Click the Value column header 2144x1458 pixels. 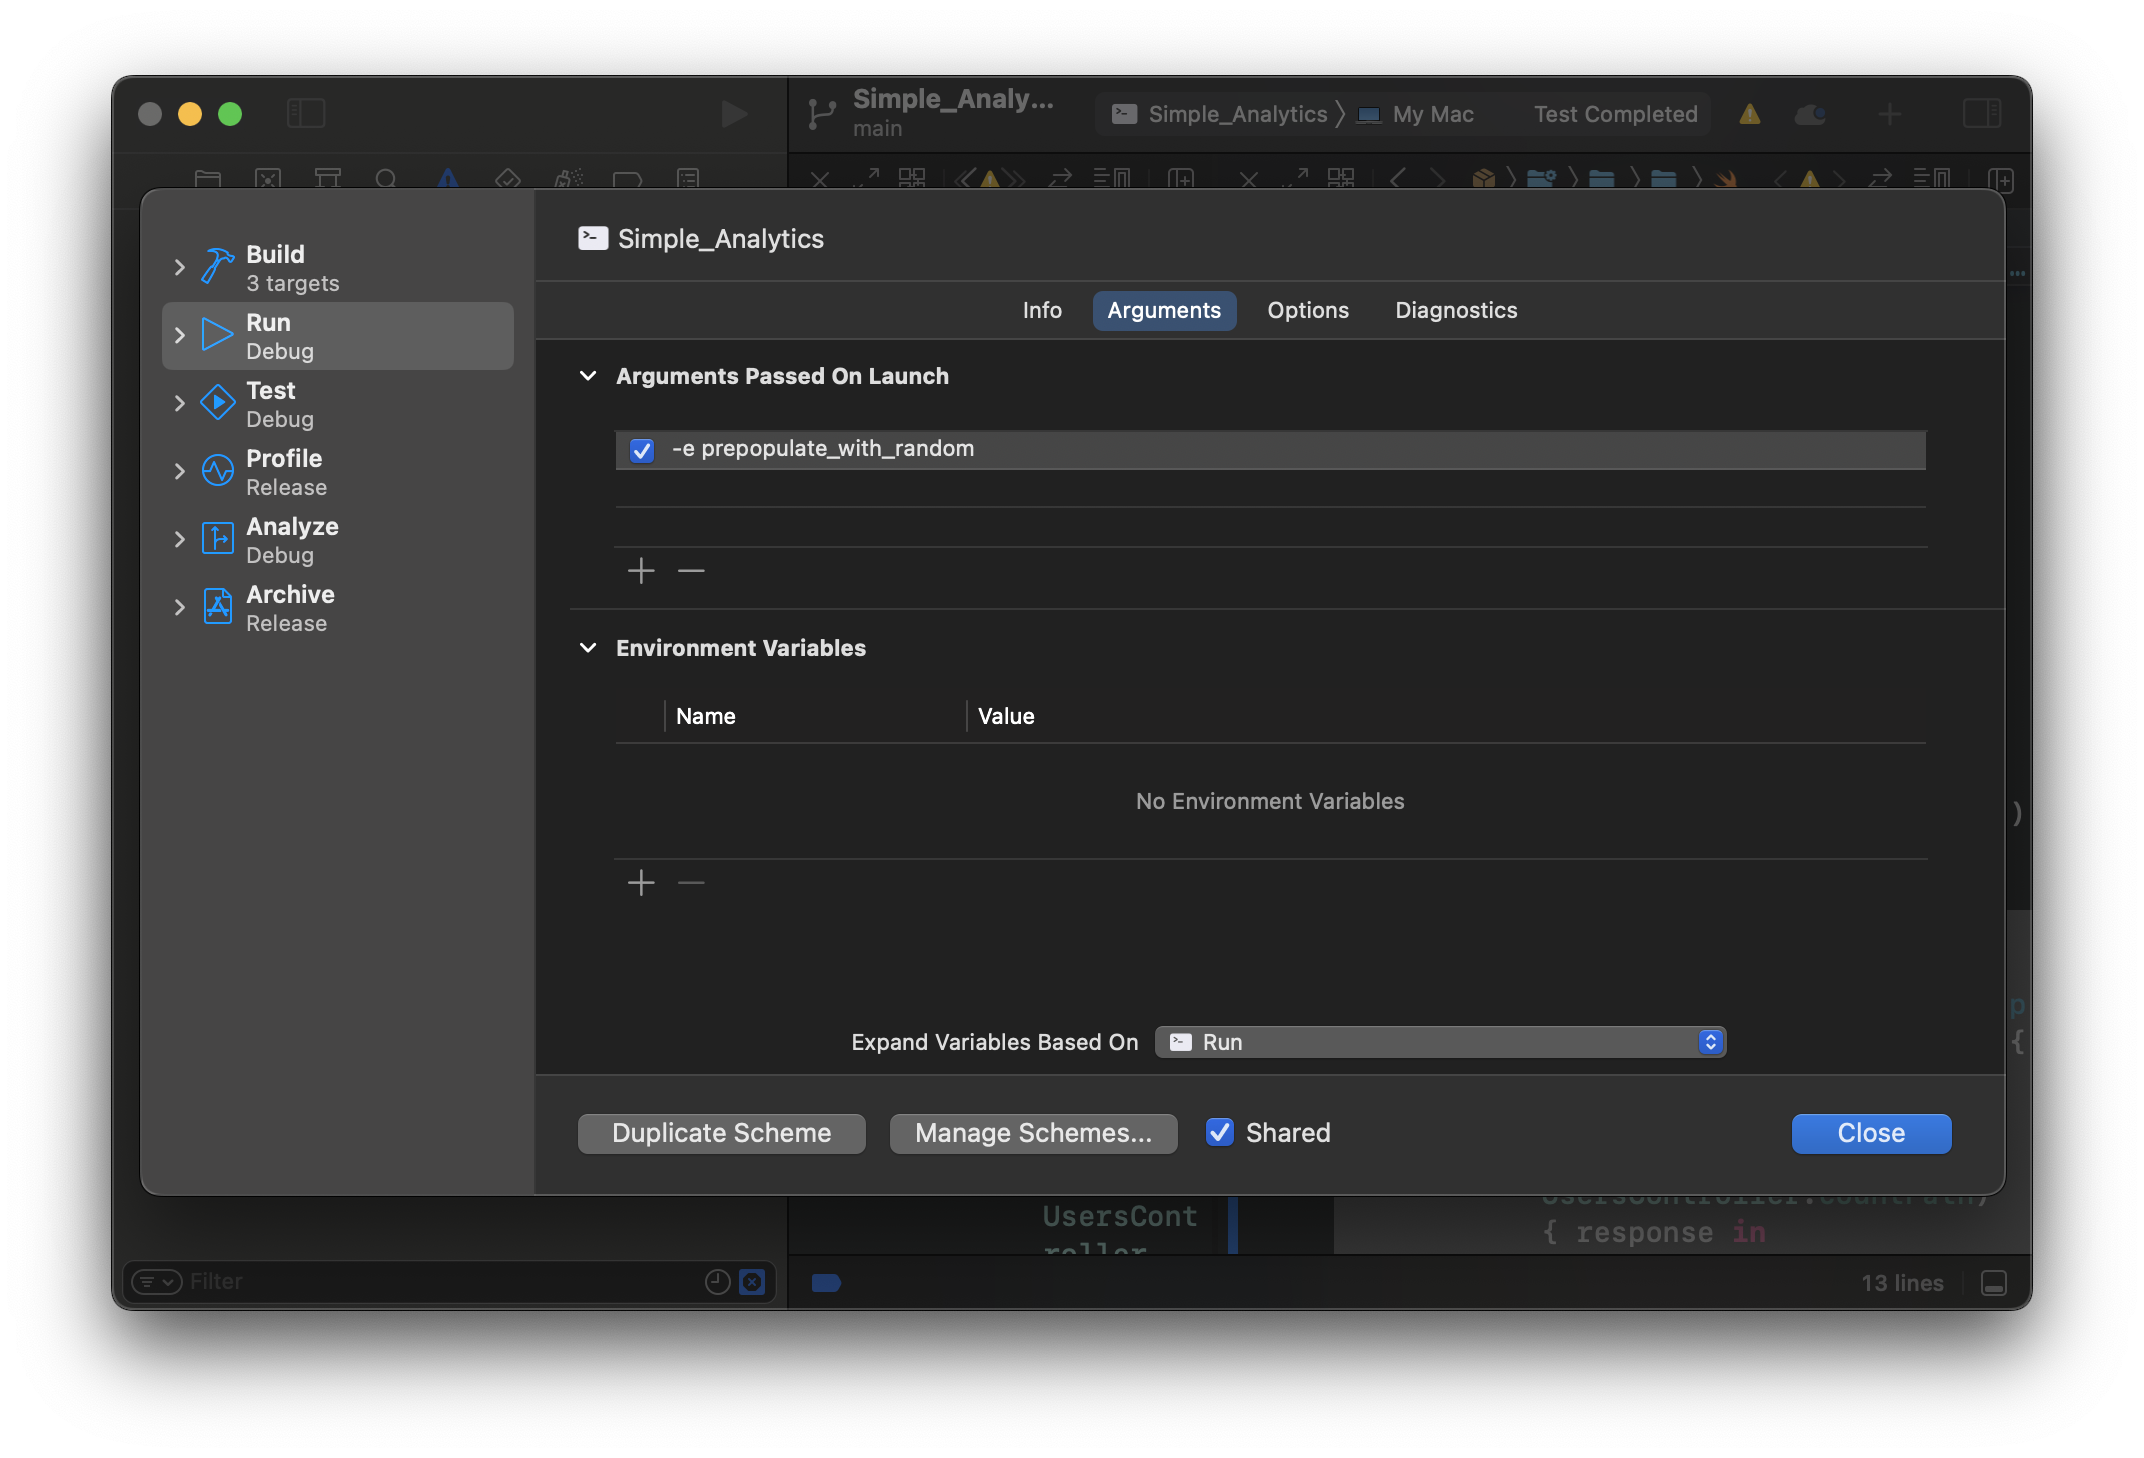pyautogui.click(x=1006, y=716)
